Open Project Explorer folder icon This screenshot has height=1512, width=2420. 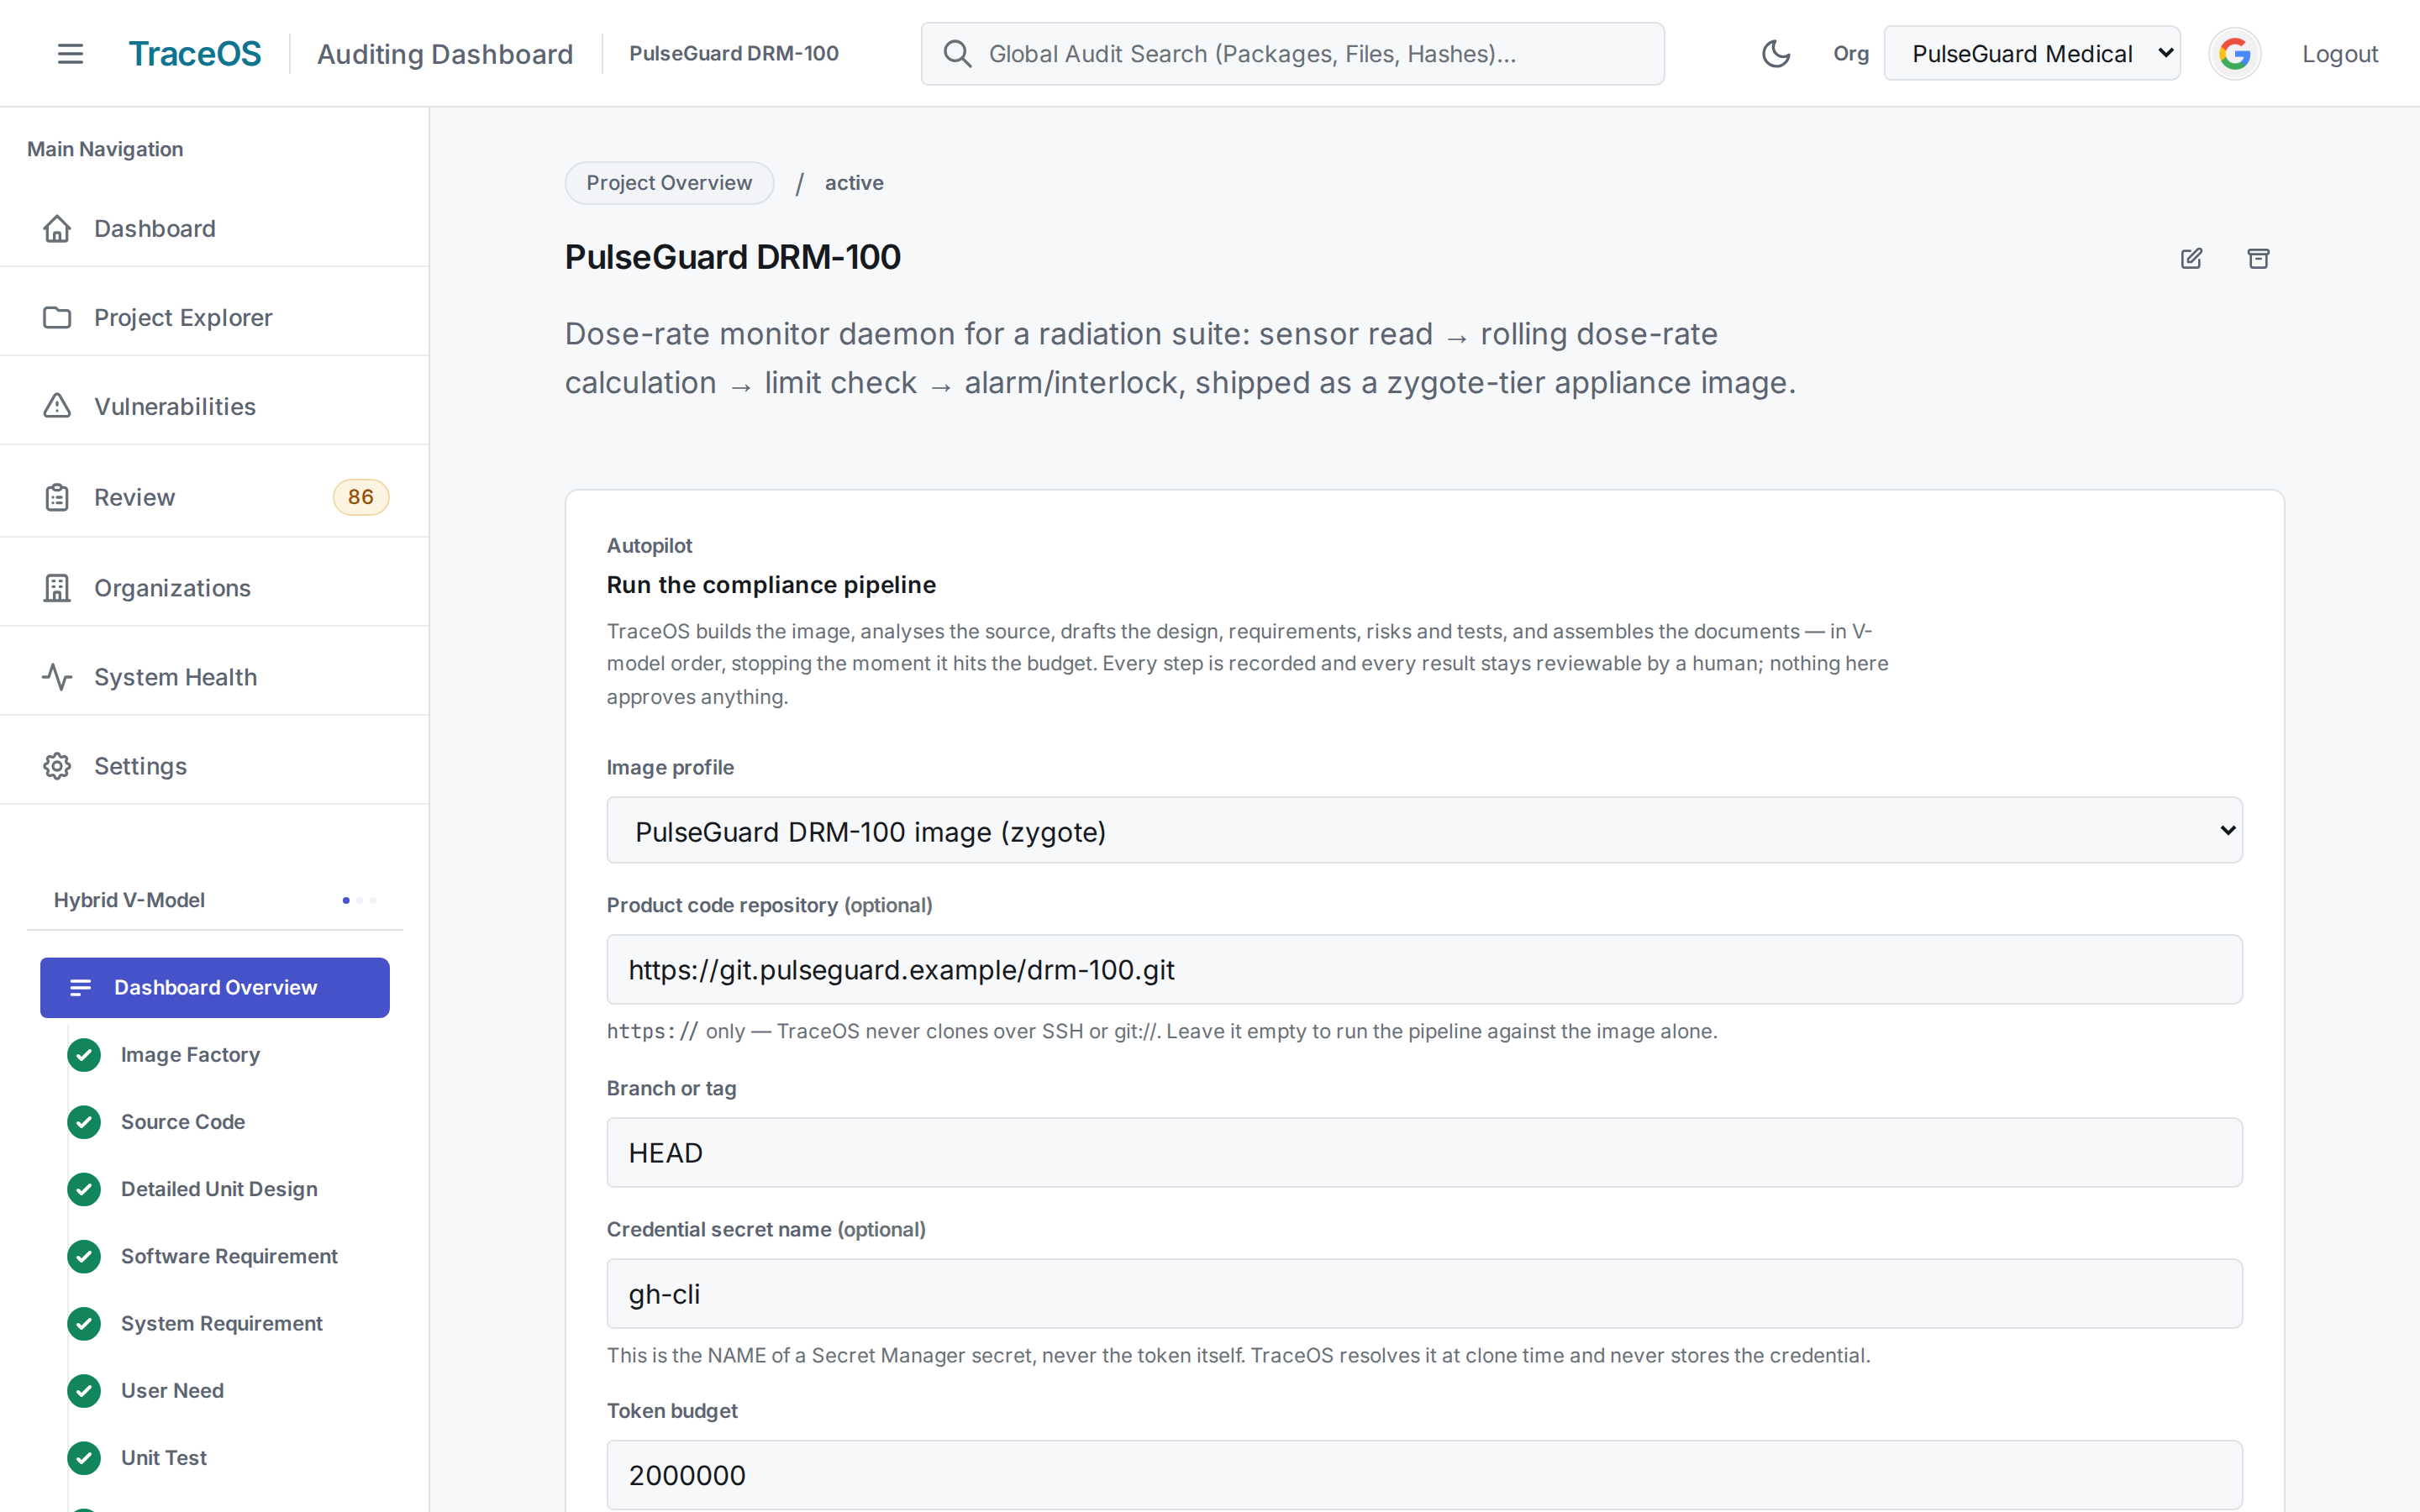(x=57, y=318)
